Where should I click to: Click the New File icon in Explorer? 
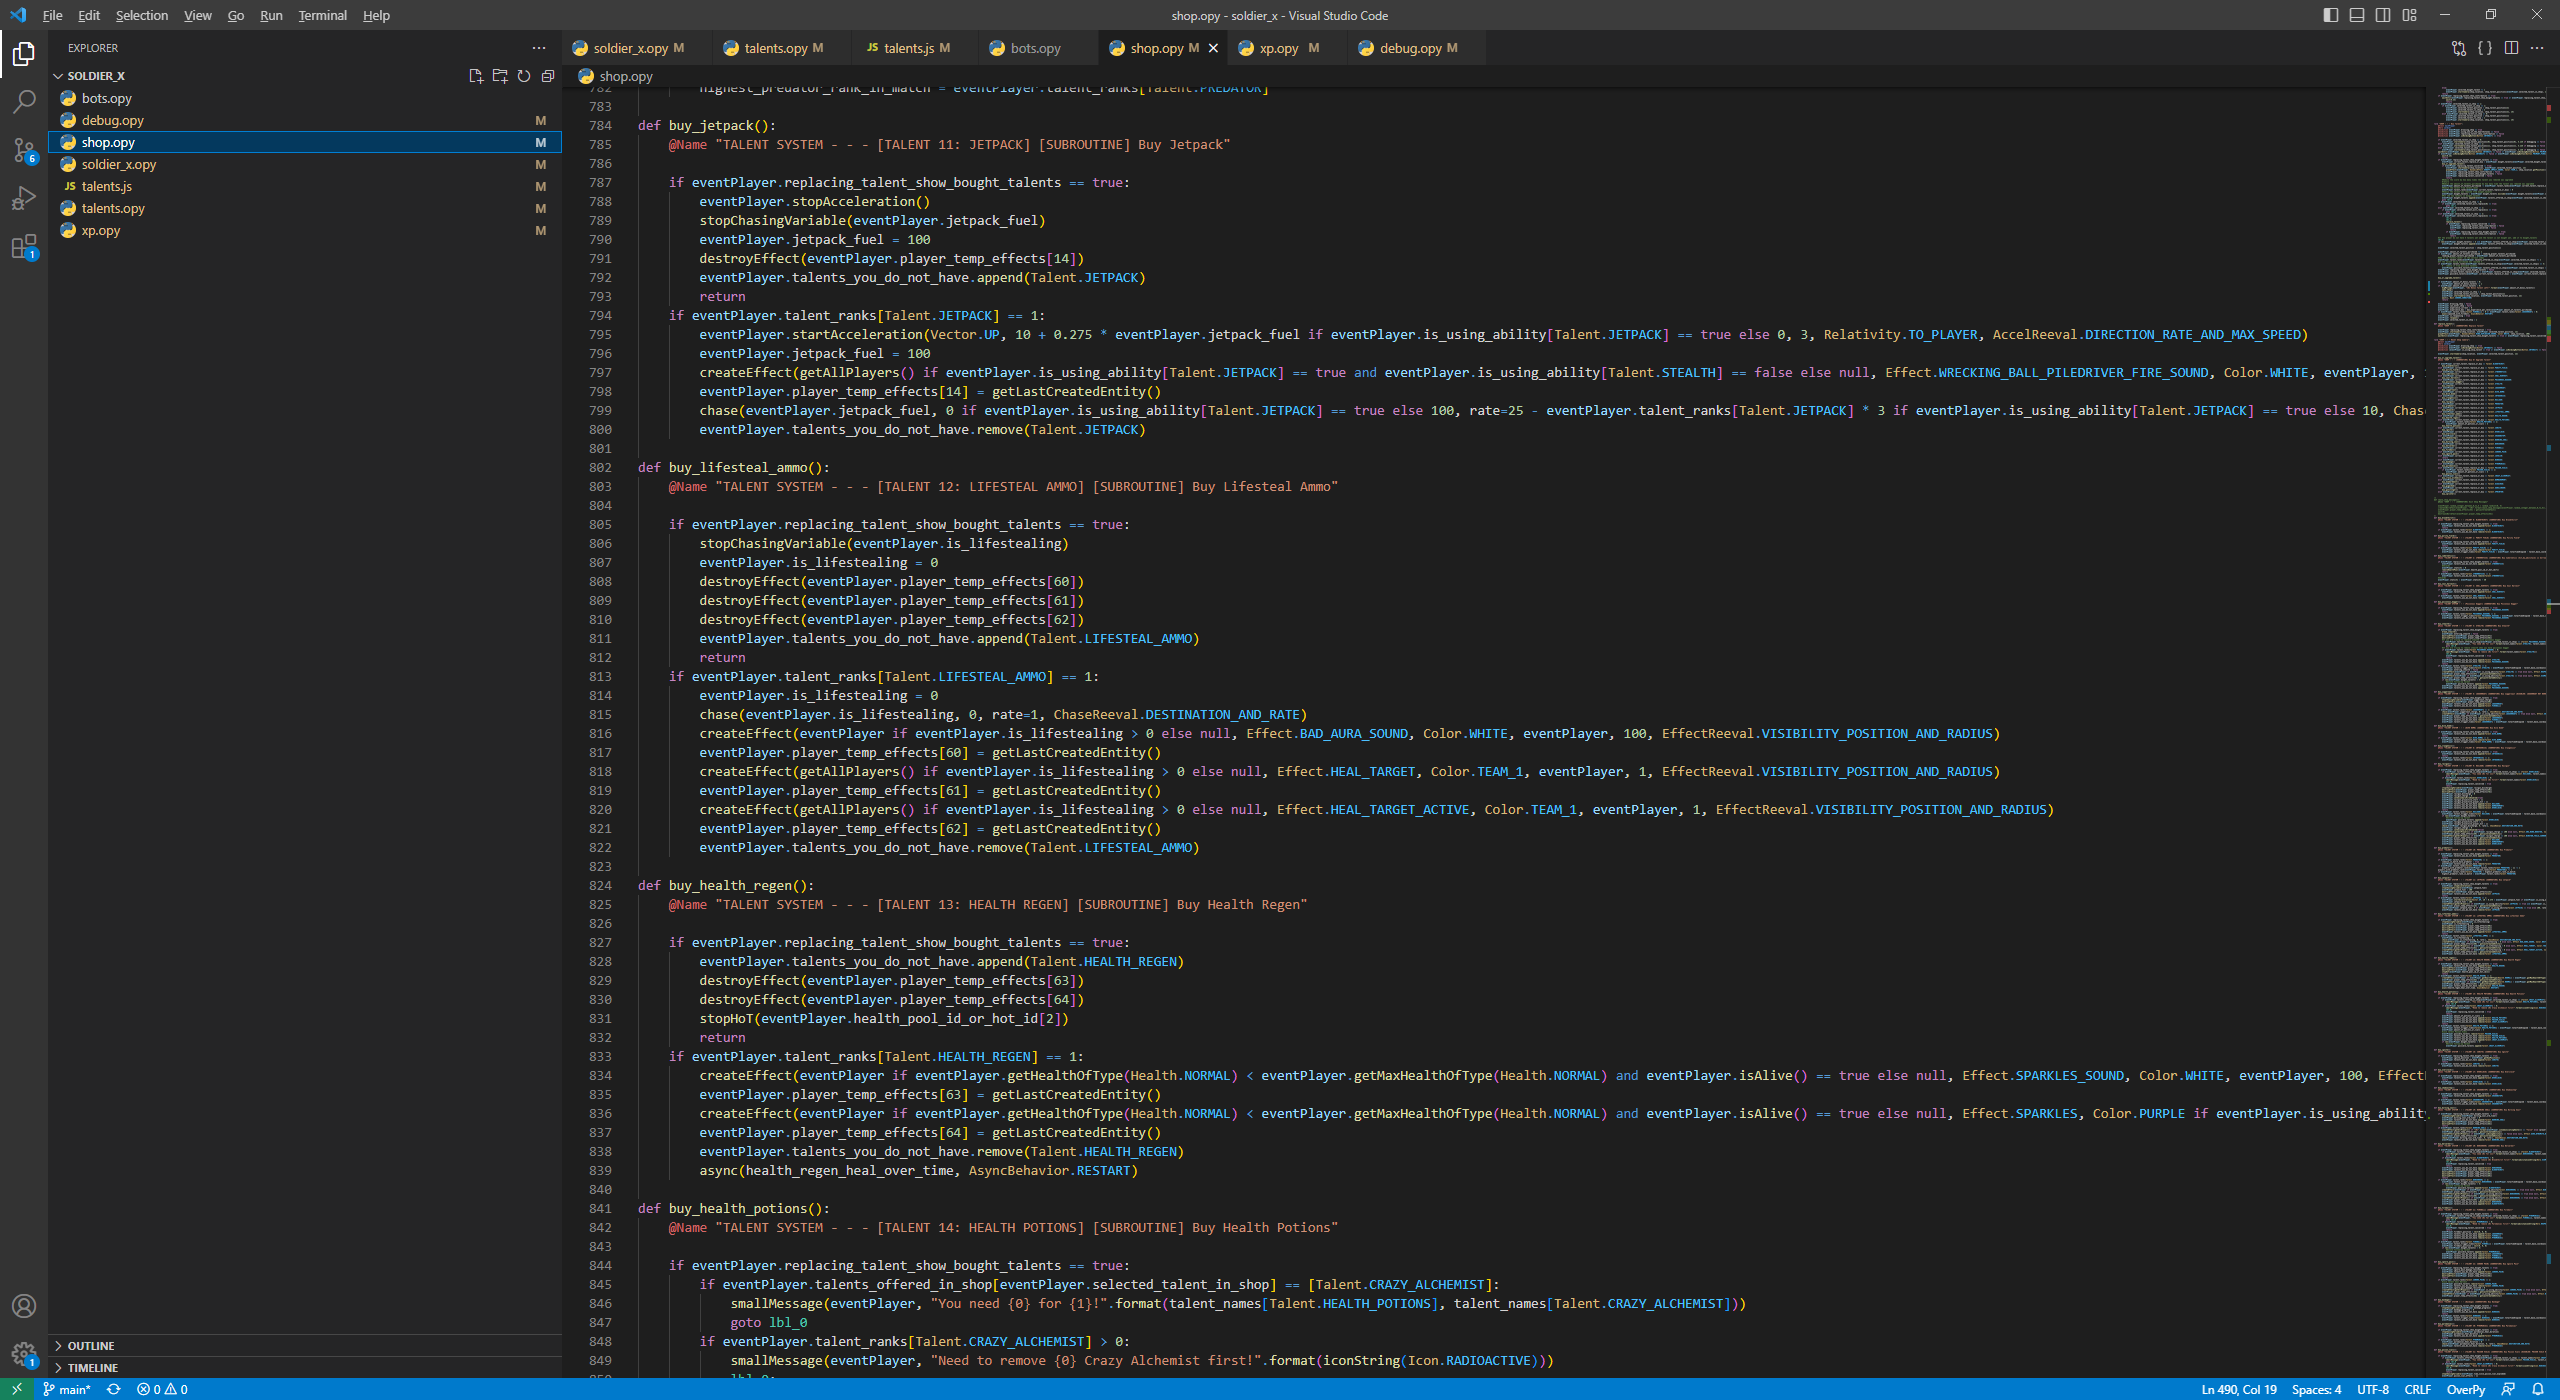(x=476, y=76)
